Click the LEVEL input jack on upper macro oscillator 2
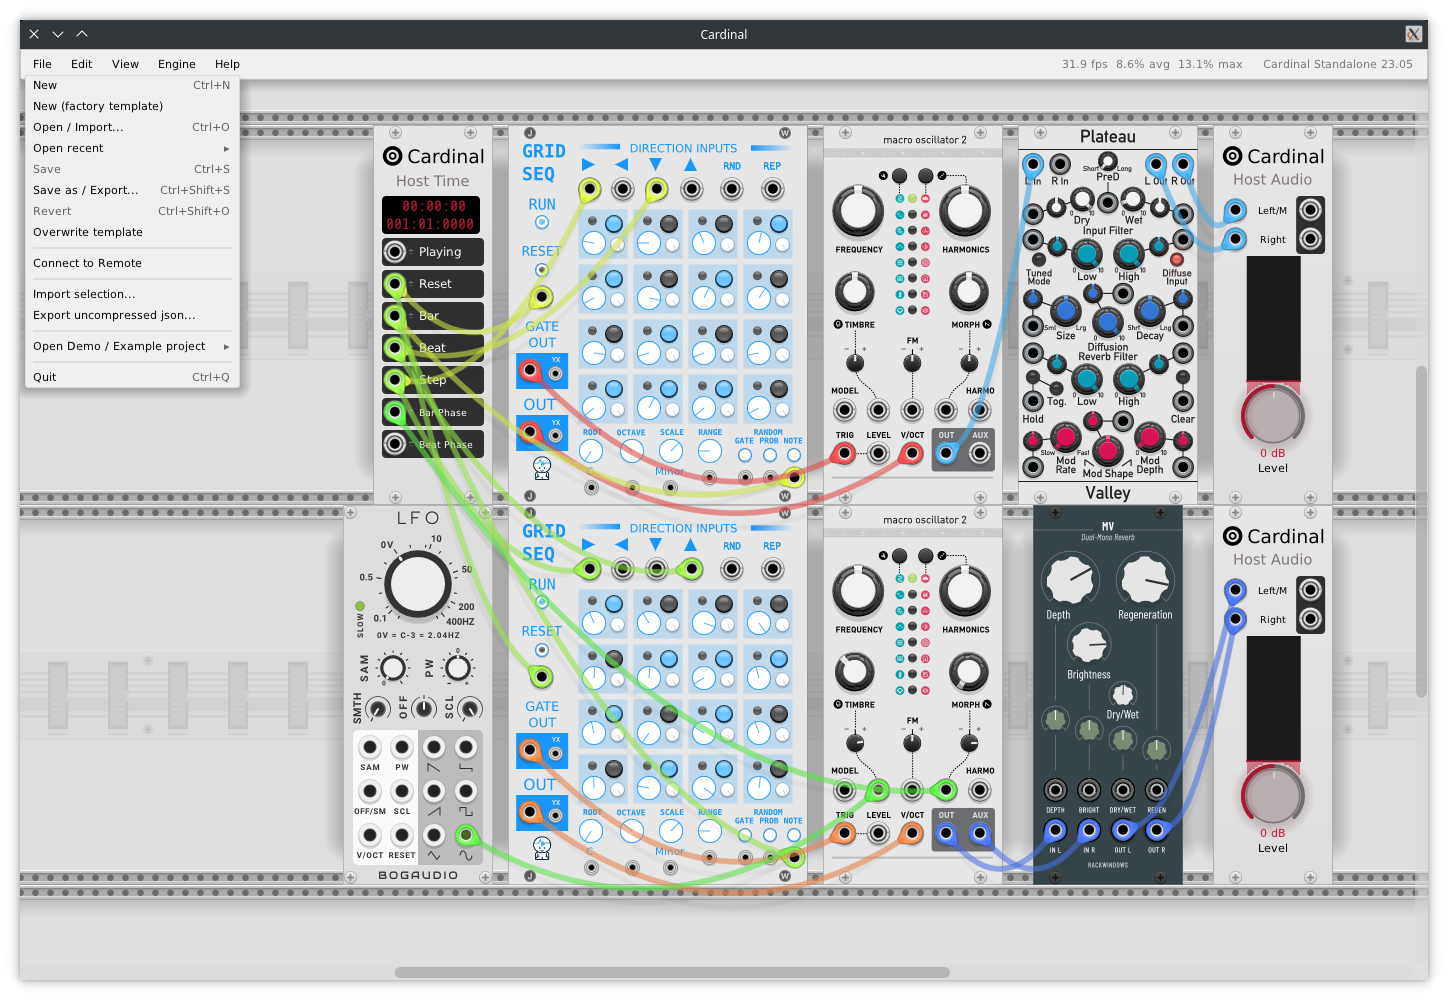The height and width of the screenshot is (1000, 1448). point(878,454)
